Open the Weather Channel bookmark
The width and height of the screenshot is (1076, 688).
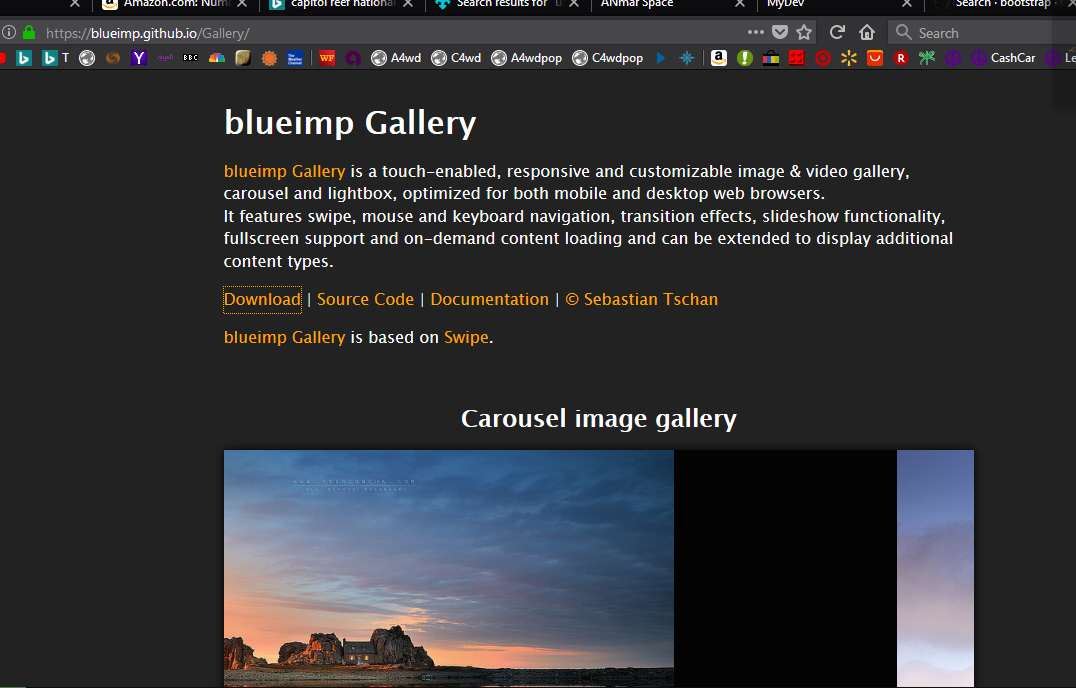click(295, 58)
